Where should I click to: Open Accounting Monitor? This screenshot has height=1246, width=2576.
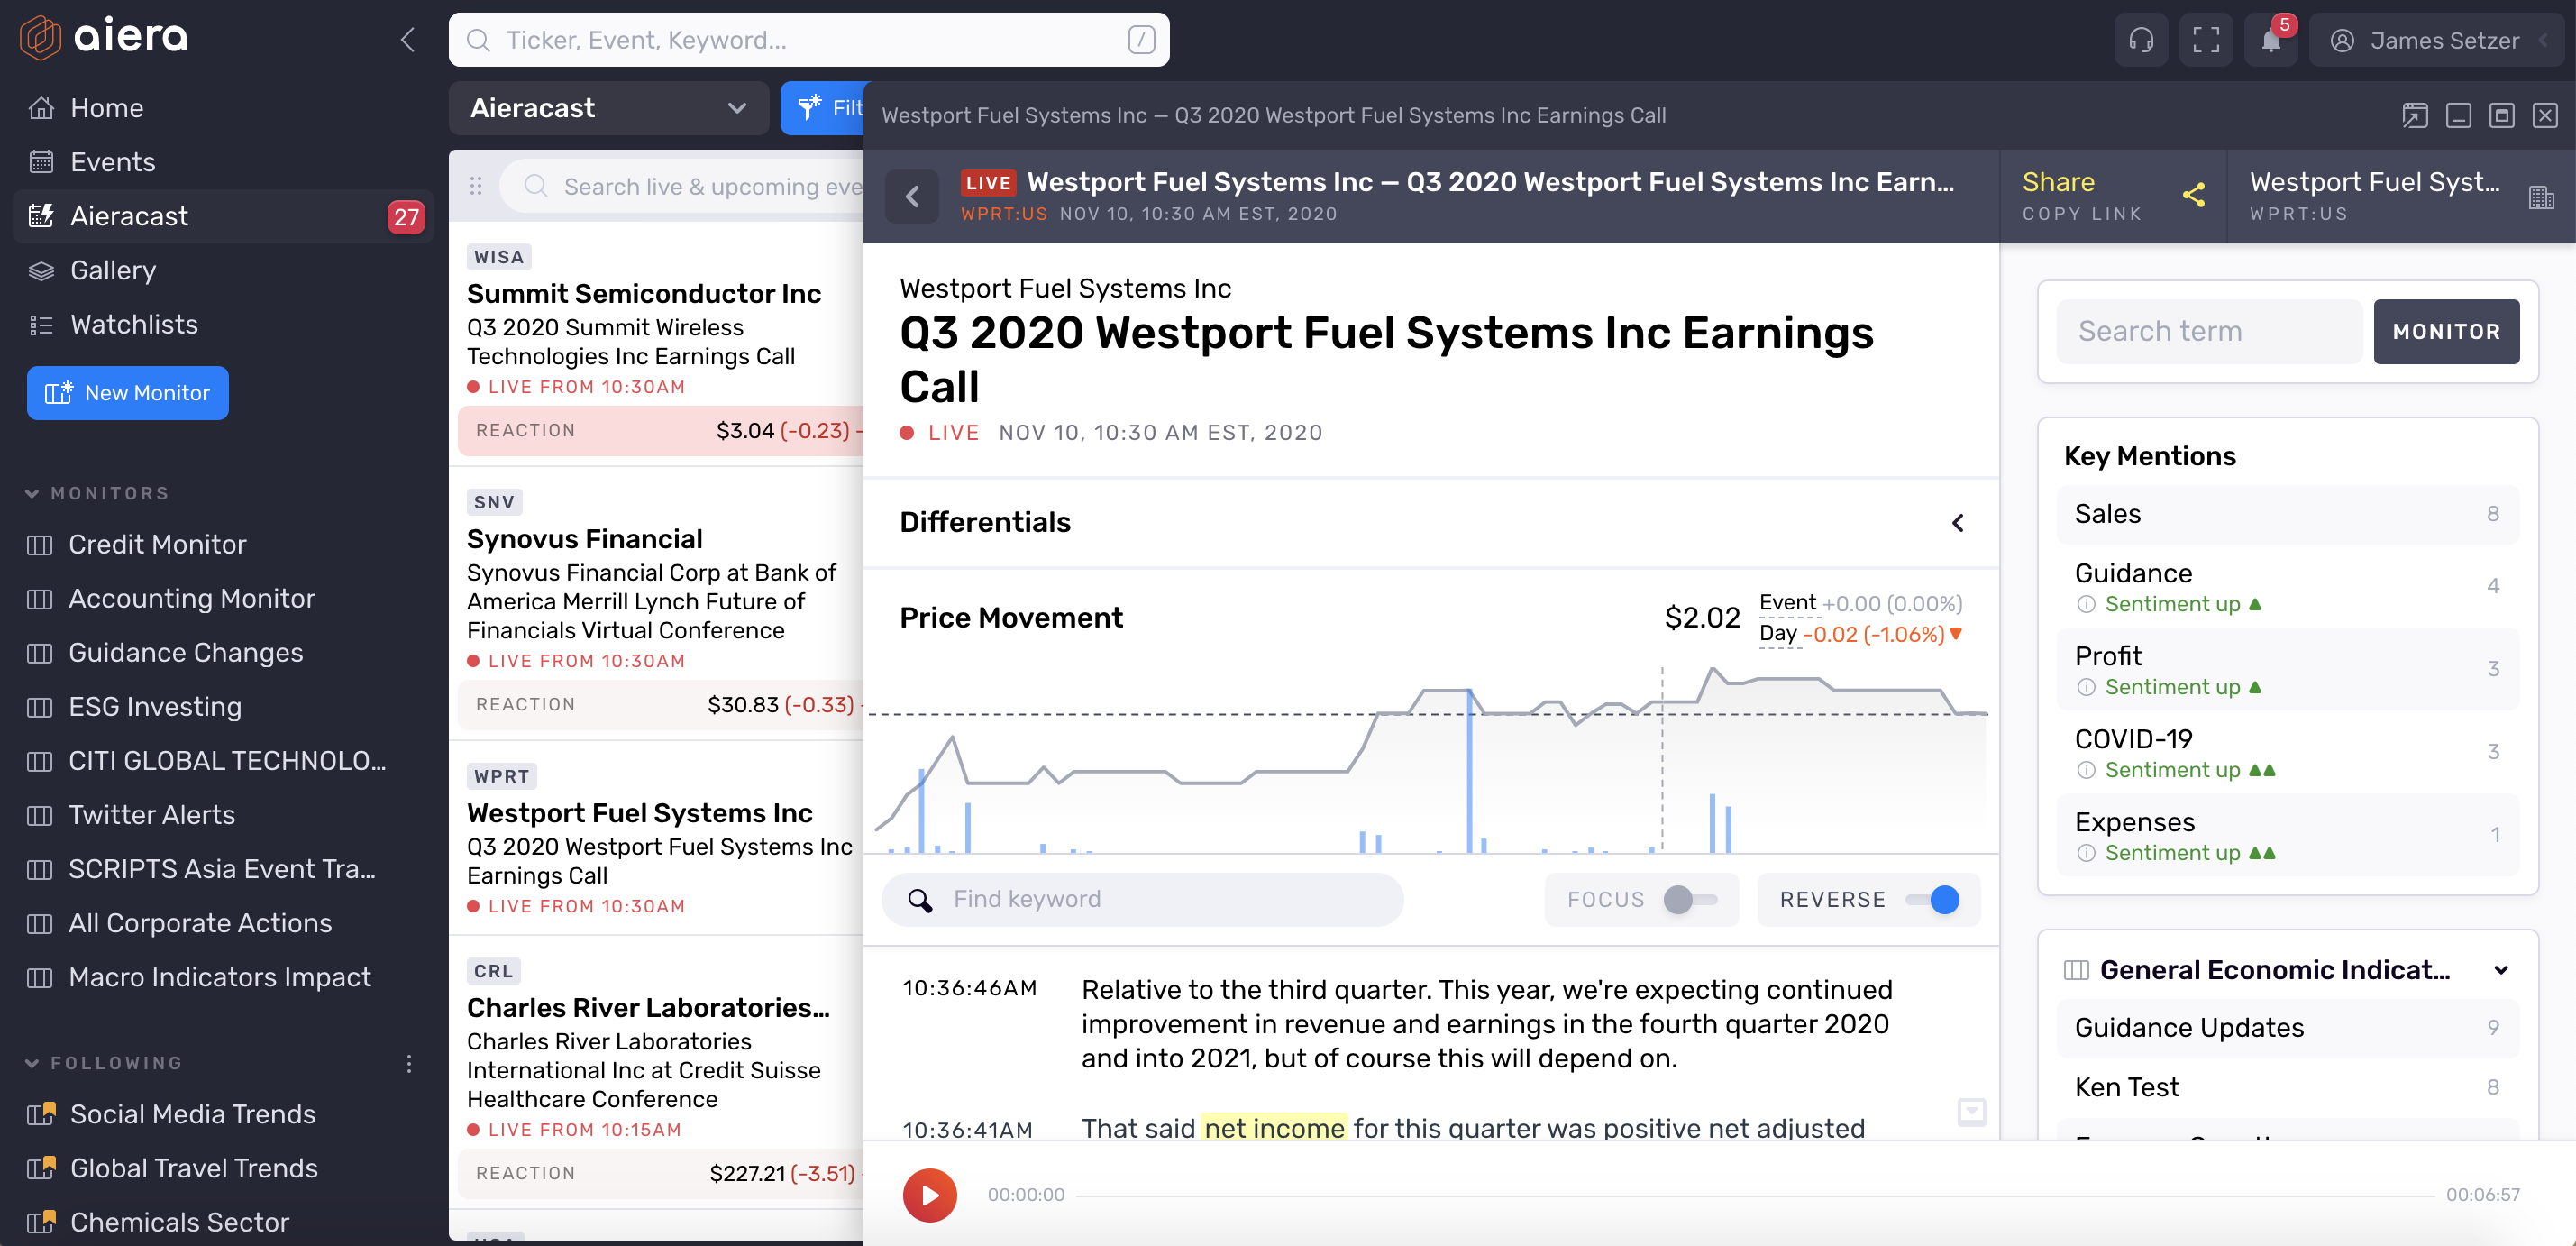(x=171, y=598)
